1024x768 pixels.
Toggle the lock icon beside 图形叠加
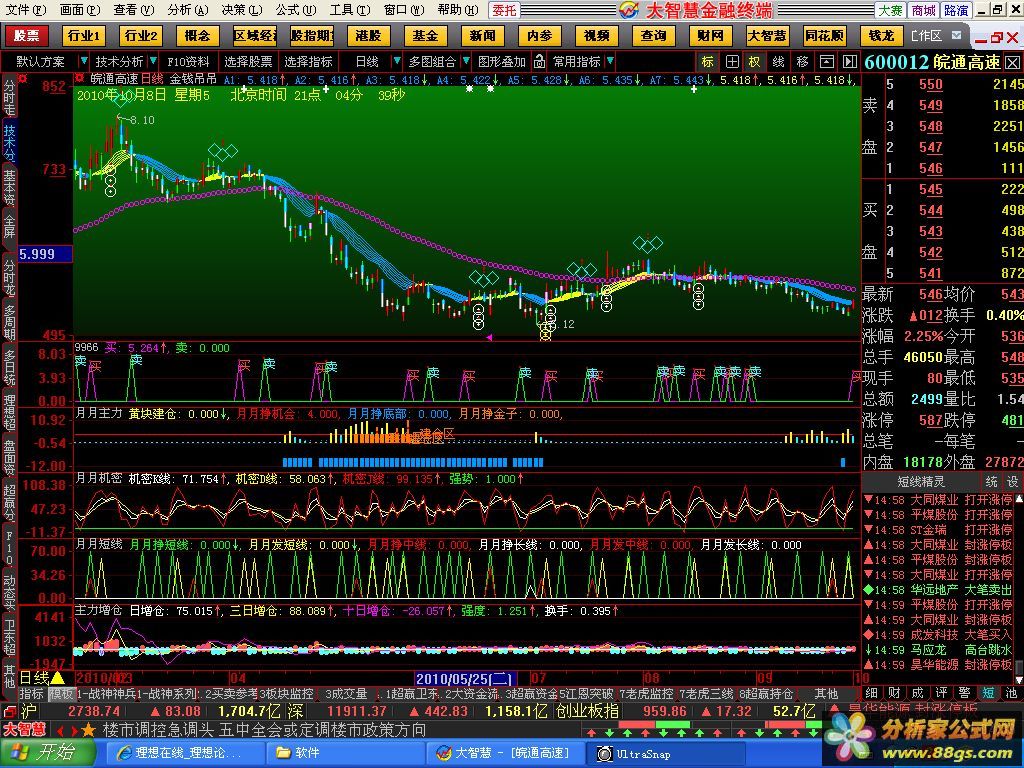click(539, 61)
